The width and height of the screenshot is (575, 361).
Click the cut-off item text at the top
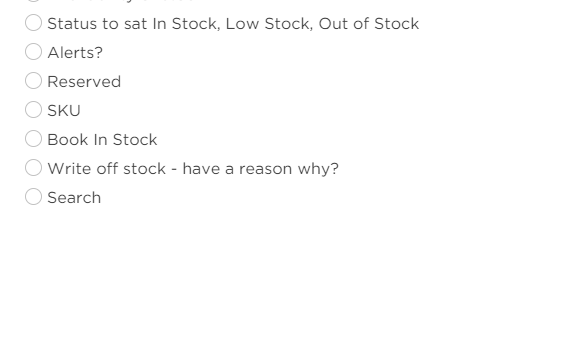[121, 1]
